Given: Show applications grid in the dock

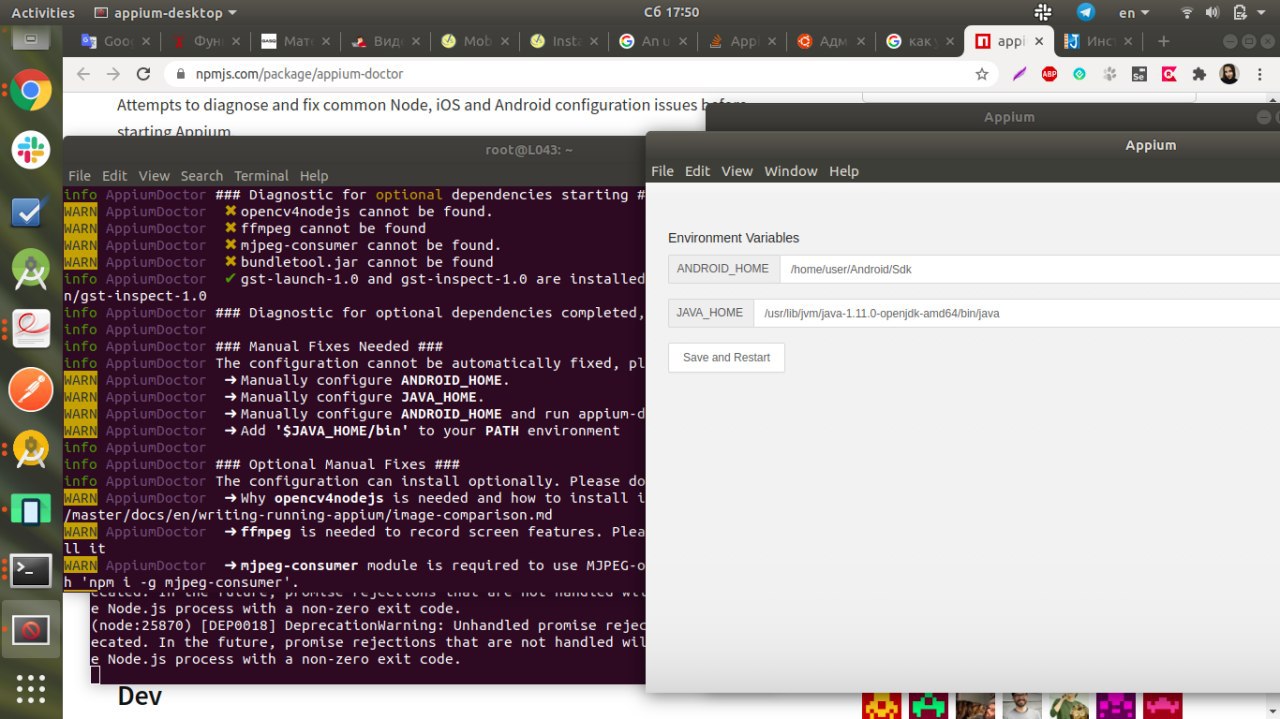Looking at the screenshot, I should (x=31, y=689).
